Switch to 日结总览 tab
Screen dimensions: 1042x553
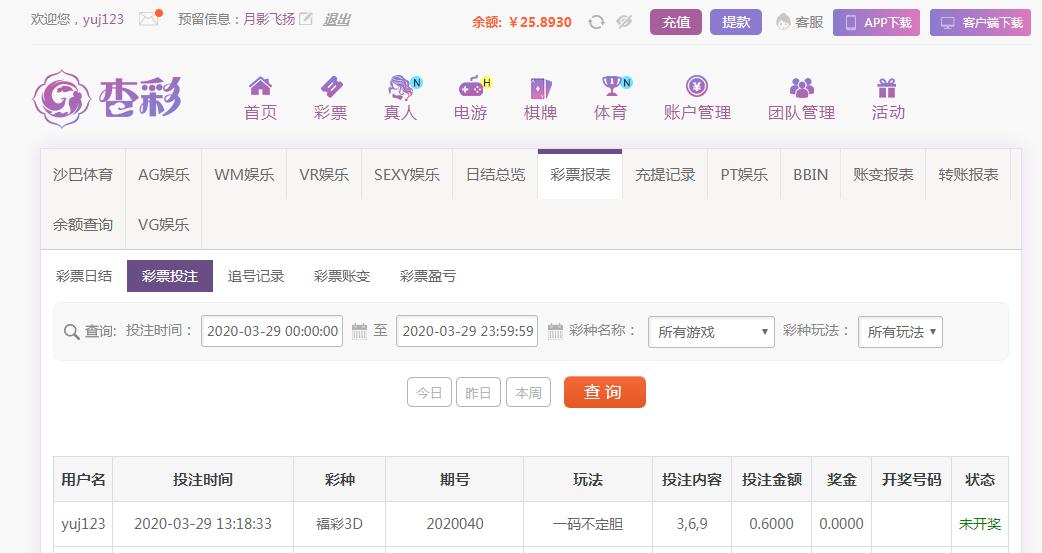click(495, 175)
